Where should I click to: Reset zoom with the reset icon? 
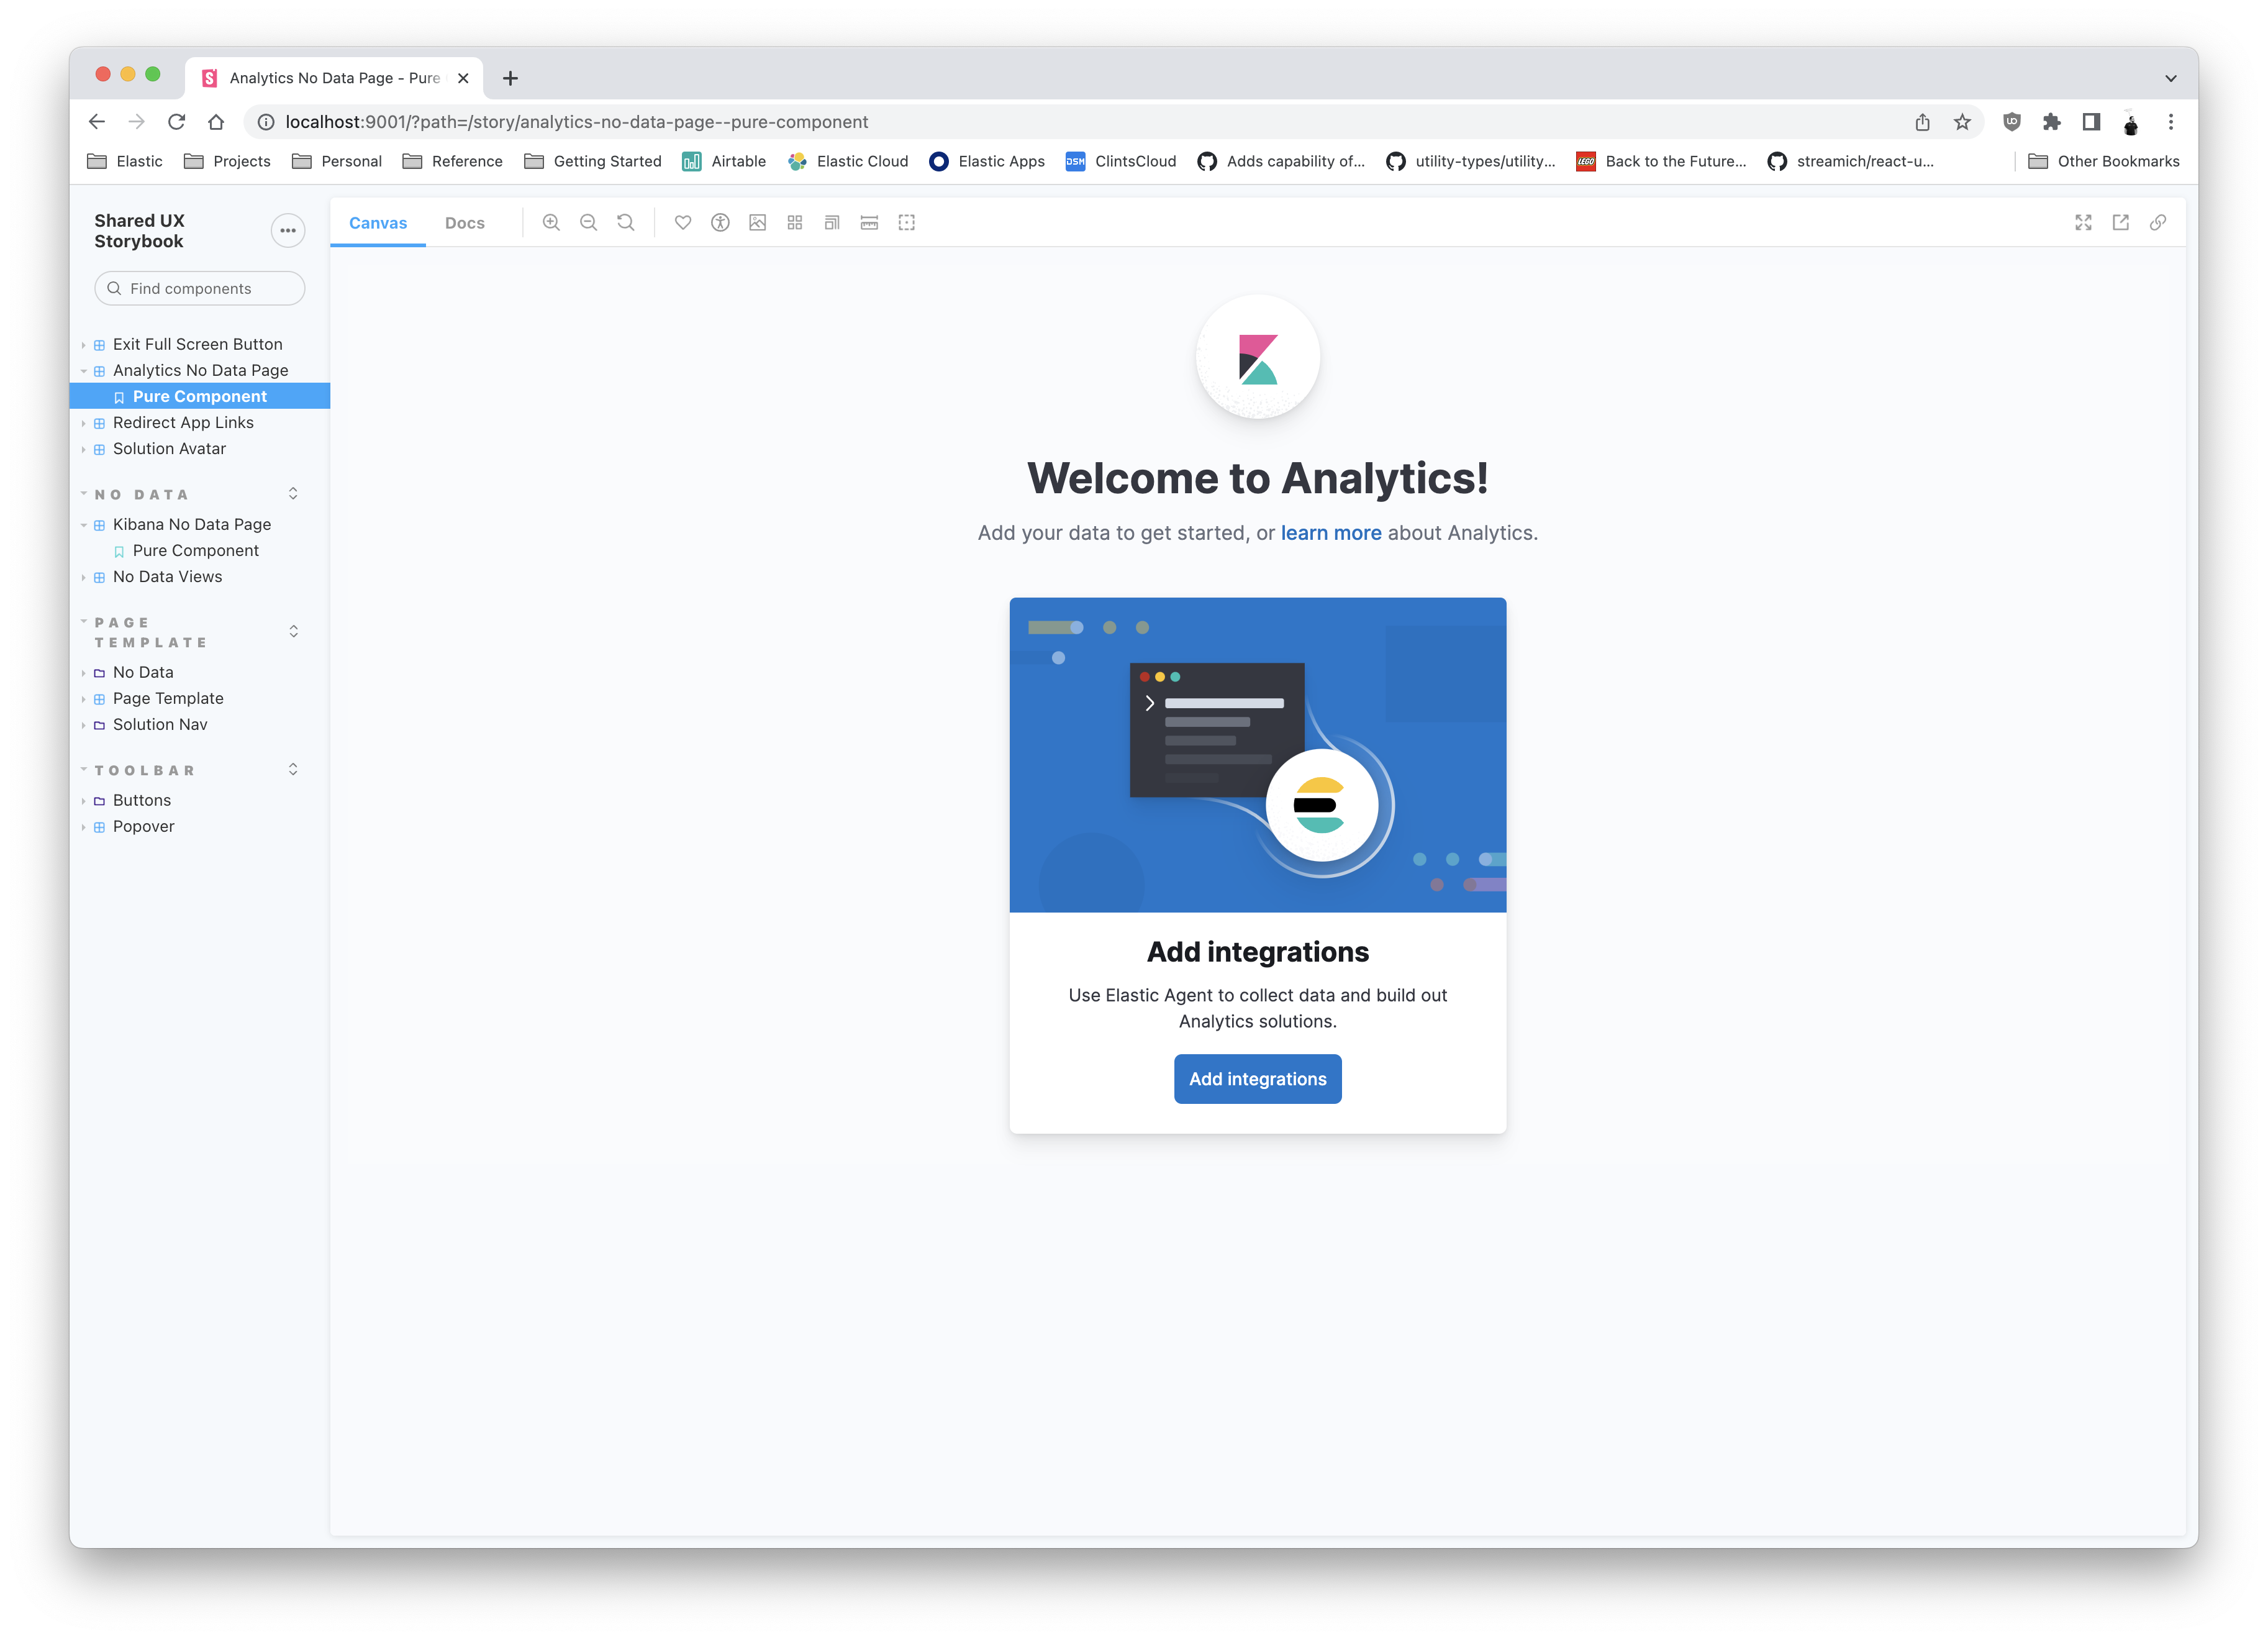tap(626, 223)
